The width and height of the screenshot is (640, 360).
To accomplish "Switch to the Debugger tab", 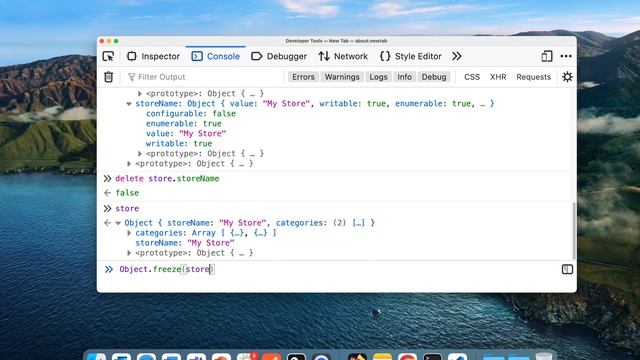I will tap(279, 56).
